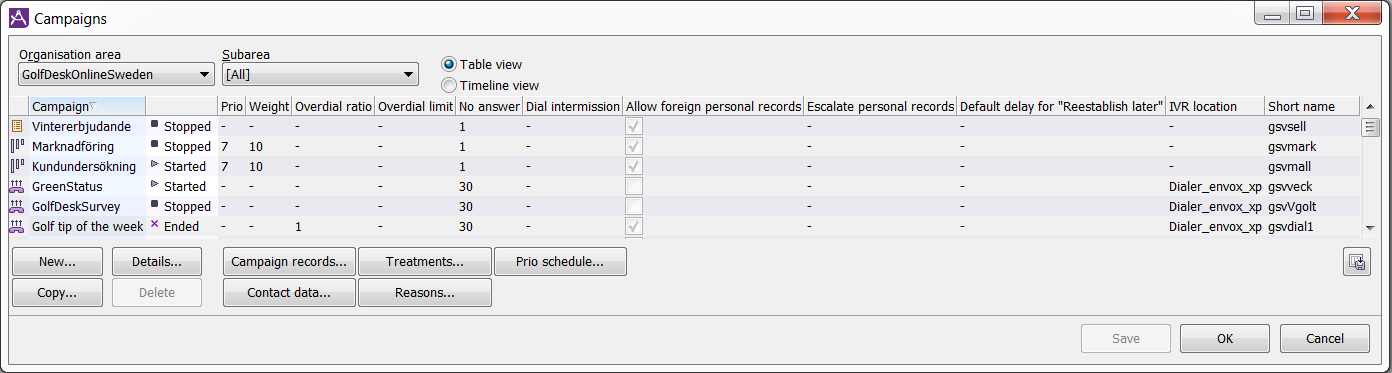Click the Prio schedule button
Screen dimensions: 1392x373
(x=560, y=262)
